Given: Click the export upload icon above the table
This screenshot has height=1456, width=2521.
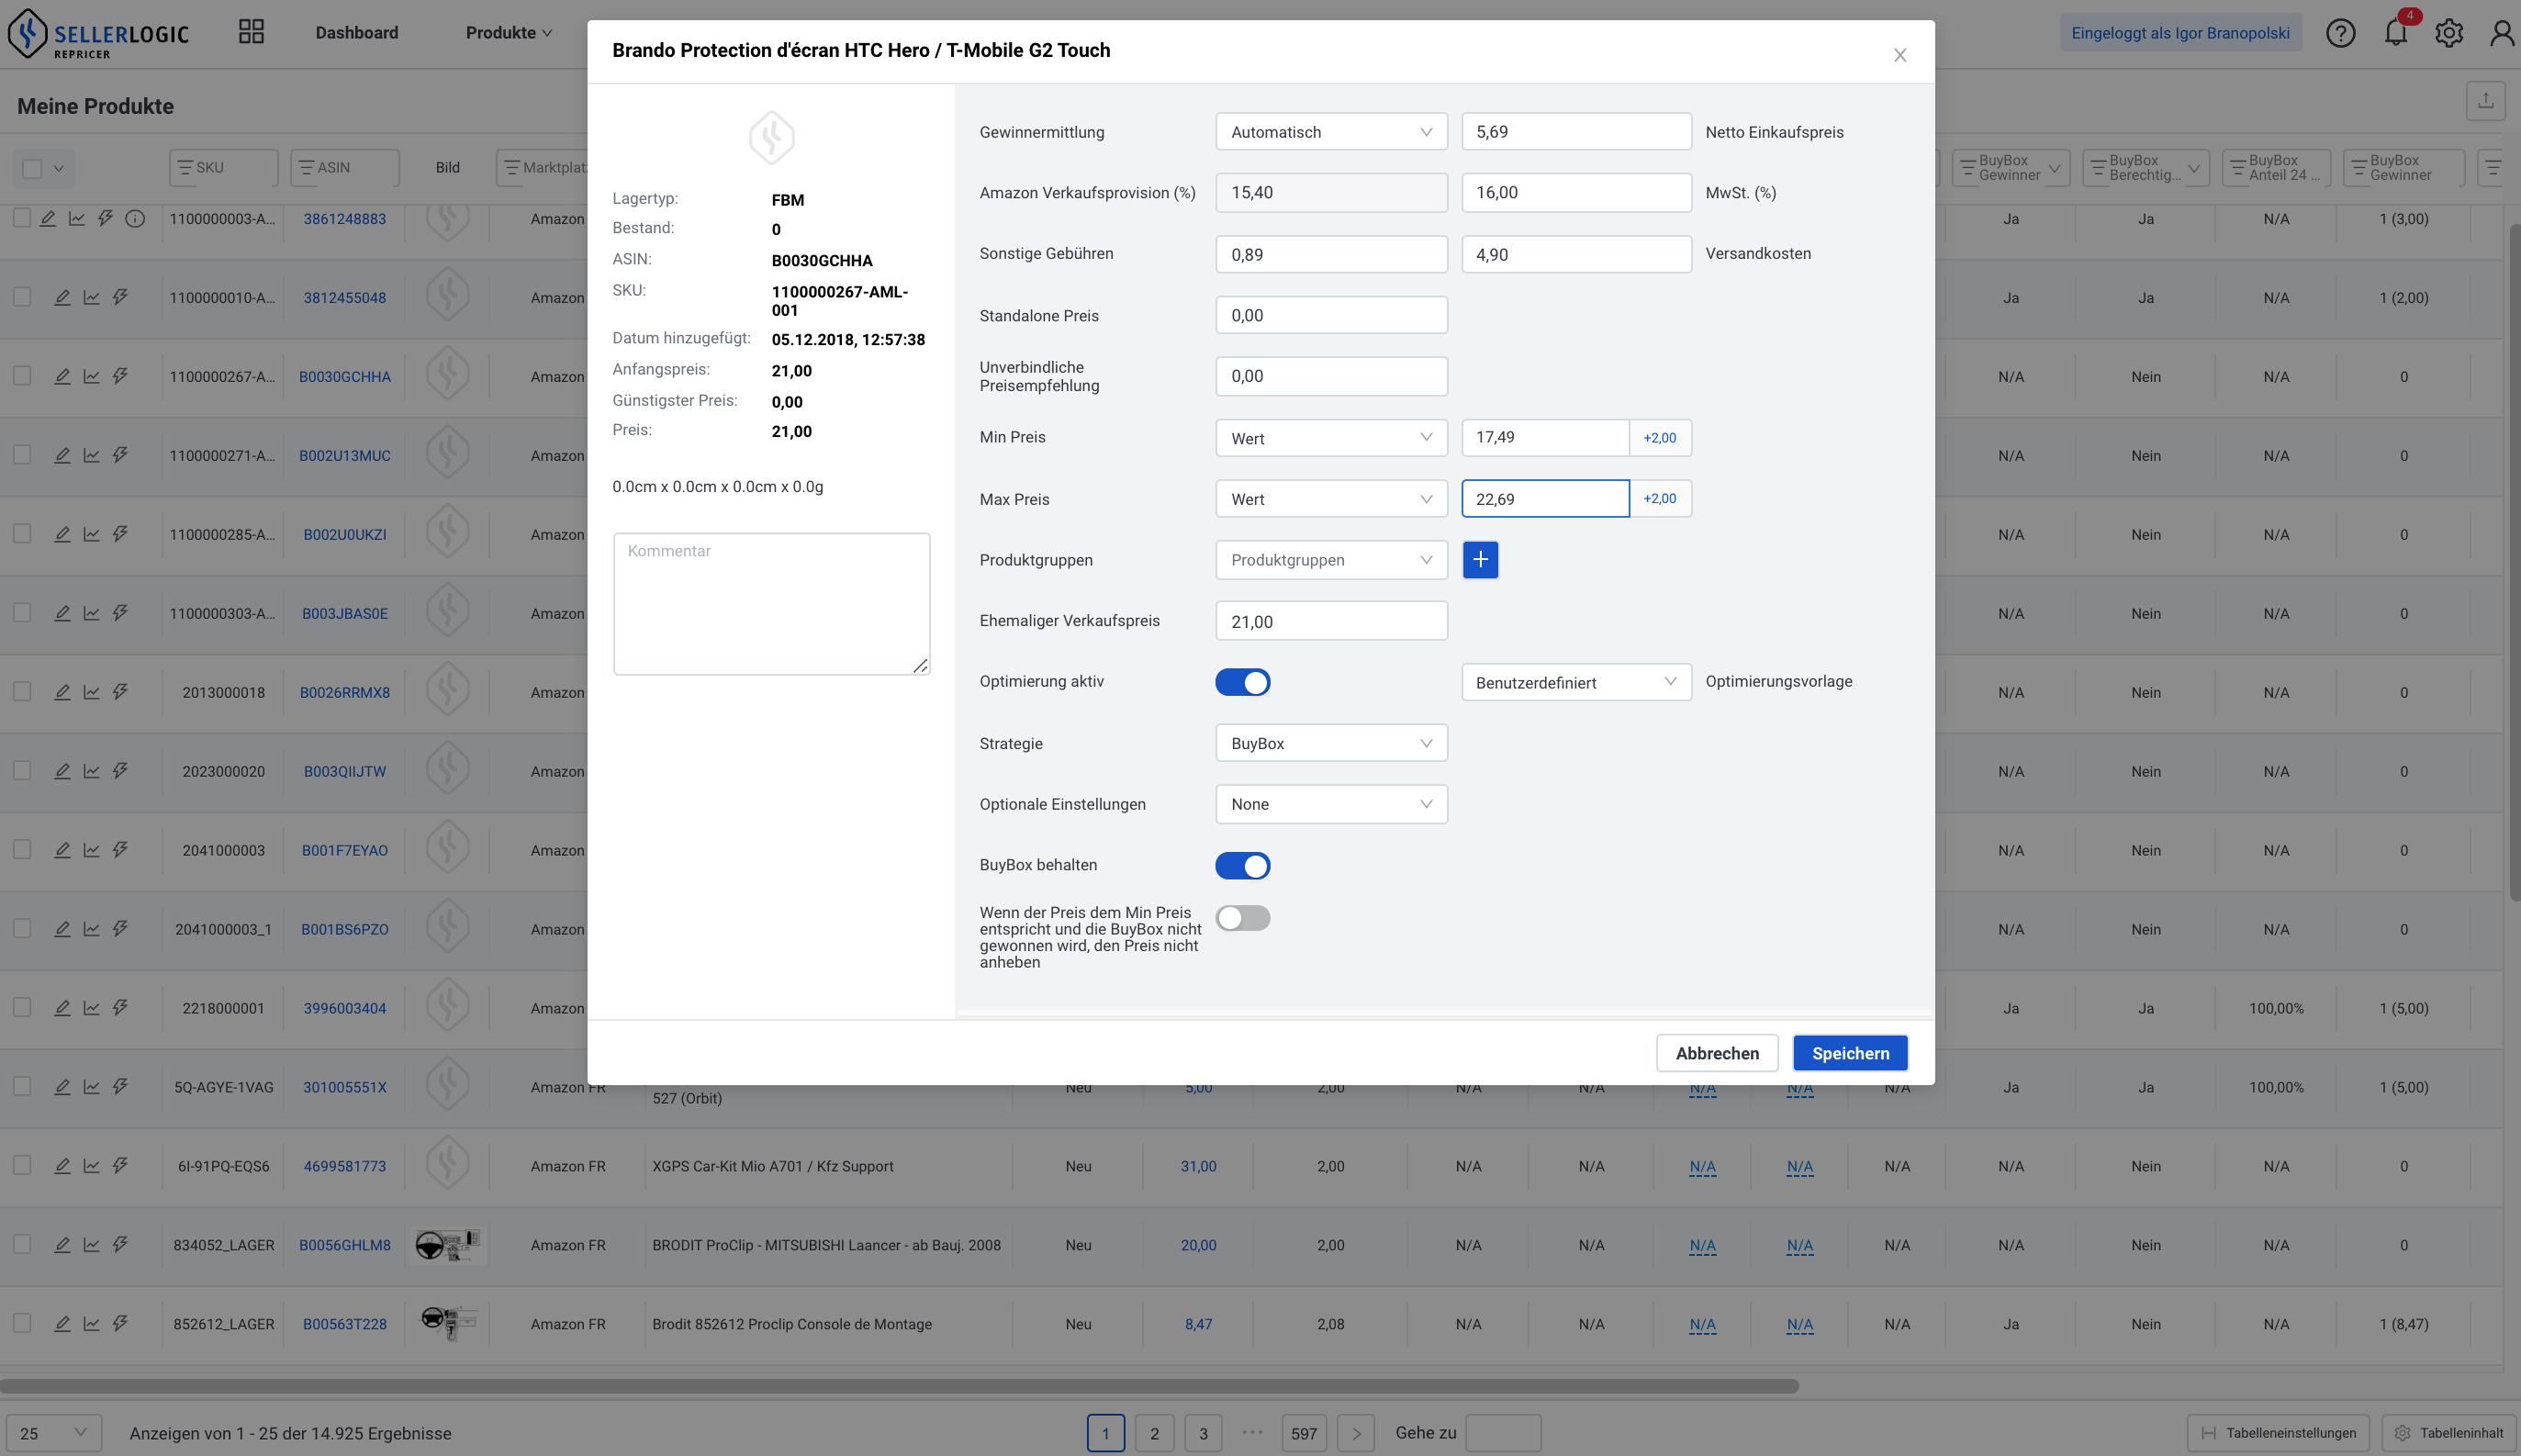Looking at the screenshot, I should [x=2485, y=101].
